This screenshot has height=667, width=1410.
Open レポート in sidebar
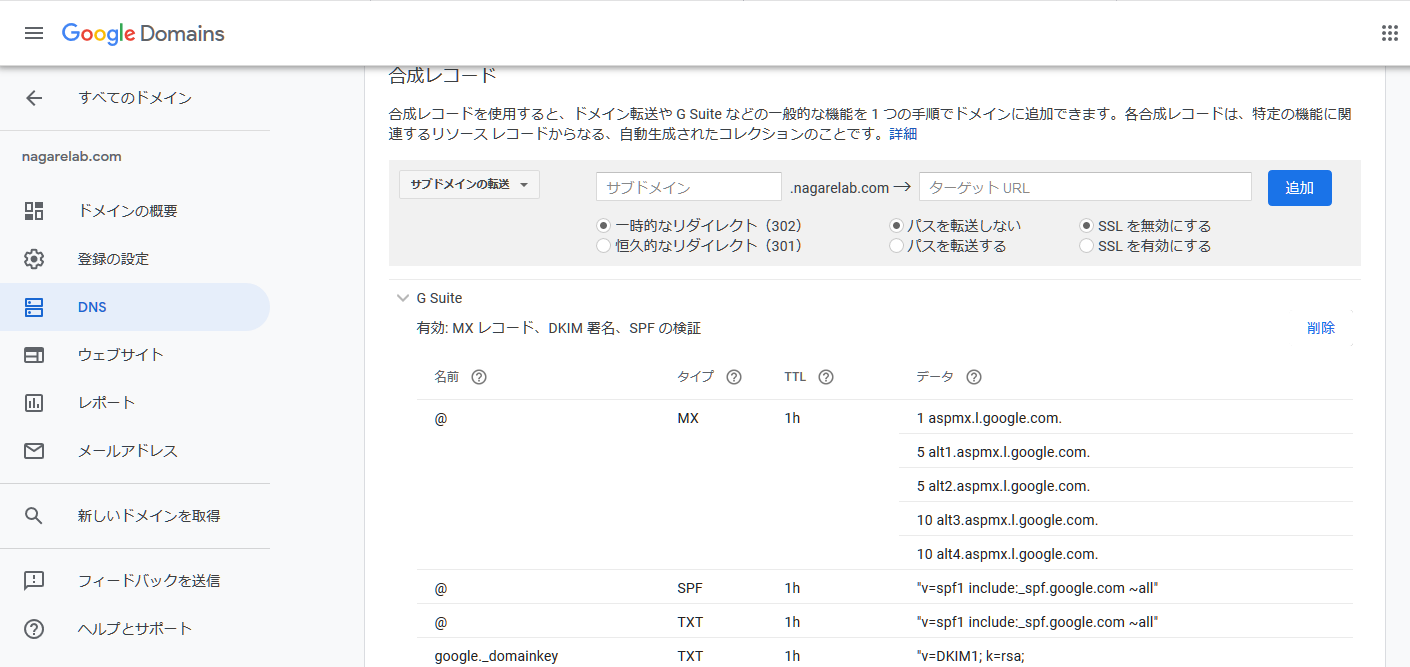(106, 403)
